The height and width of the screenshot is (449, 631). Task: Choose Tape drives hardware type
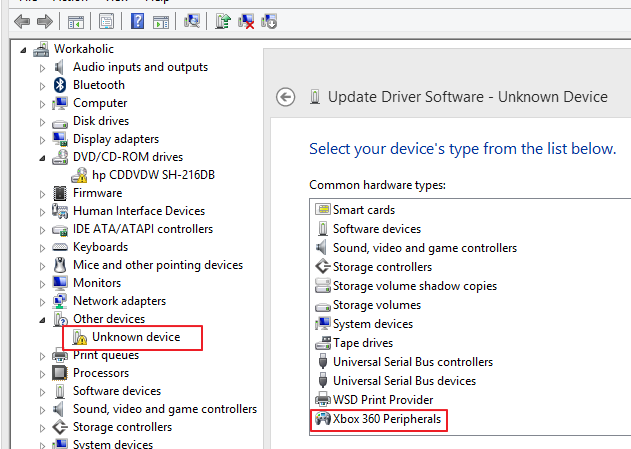pos(363,343)
